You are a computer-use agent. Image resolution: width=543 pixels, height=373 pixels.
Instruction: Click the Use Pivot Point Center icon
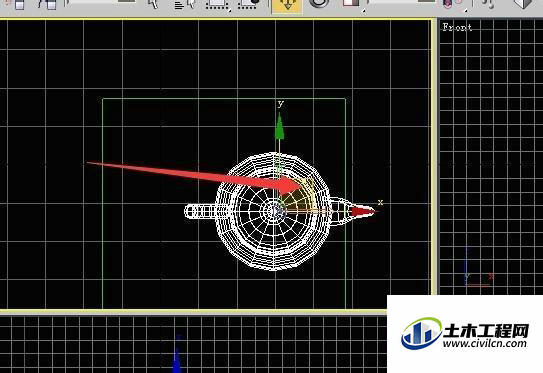[452, 4]
